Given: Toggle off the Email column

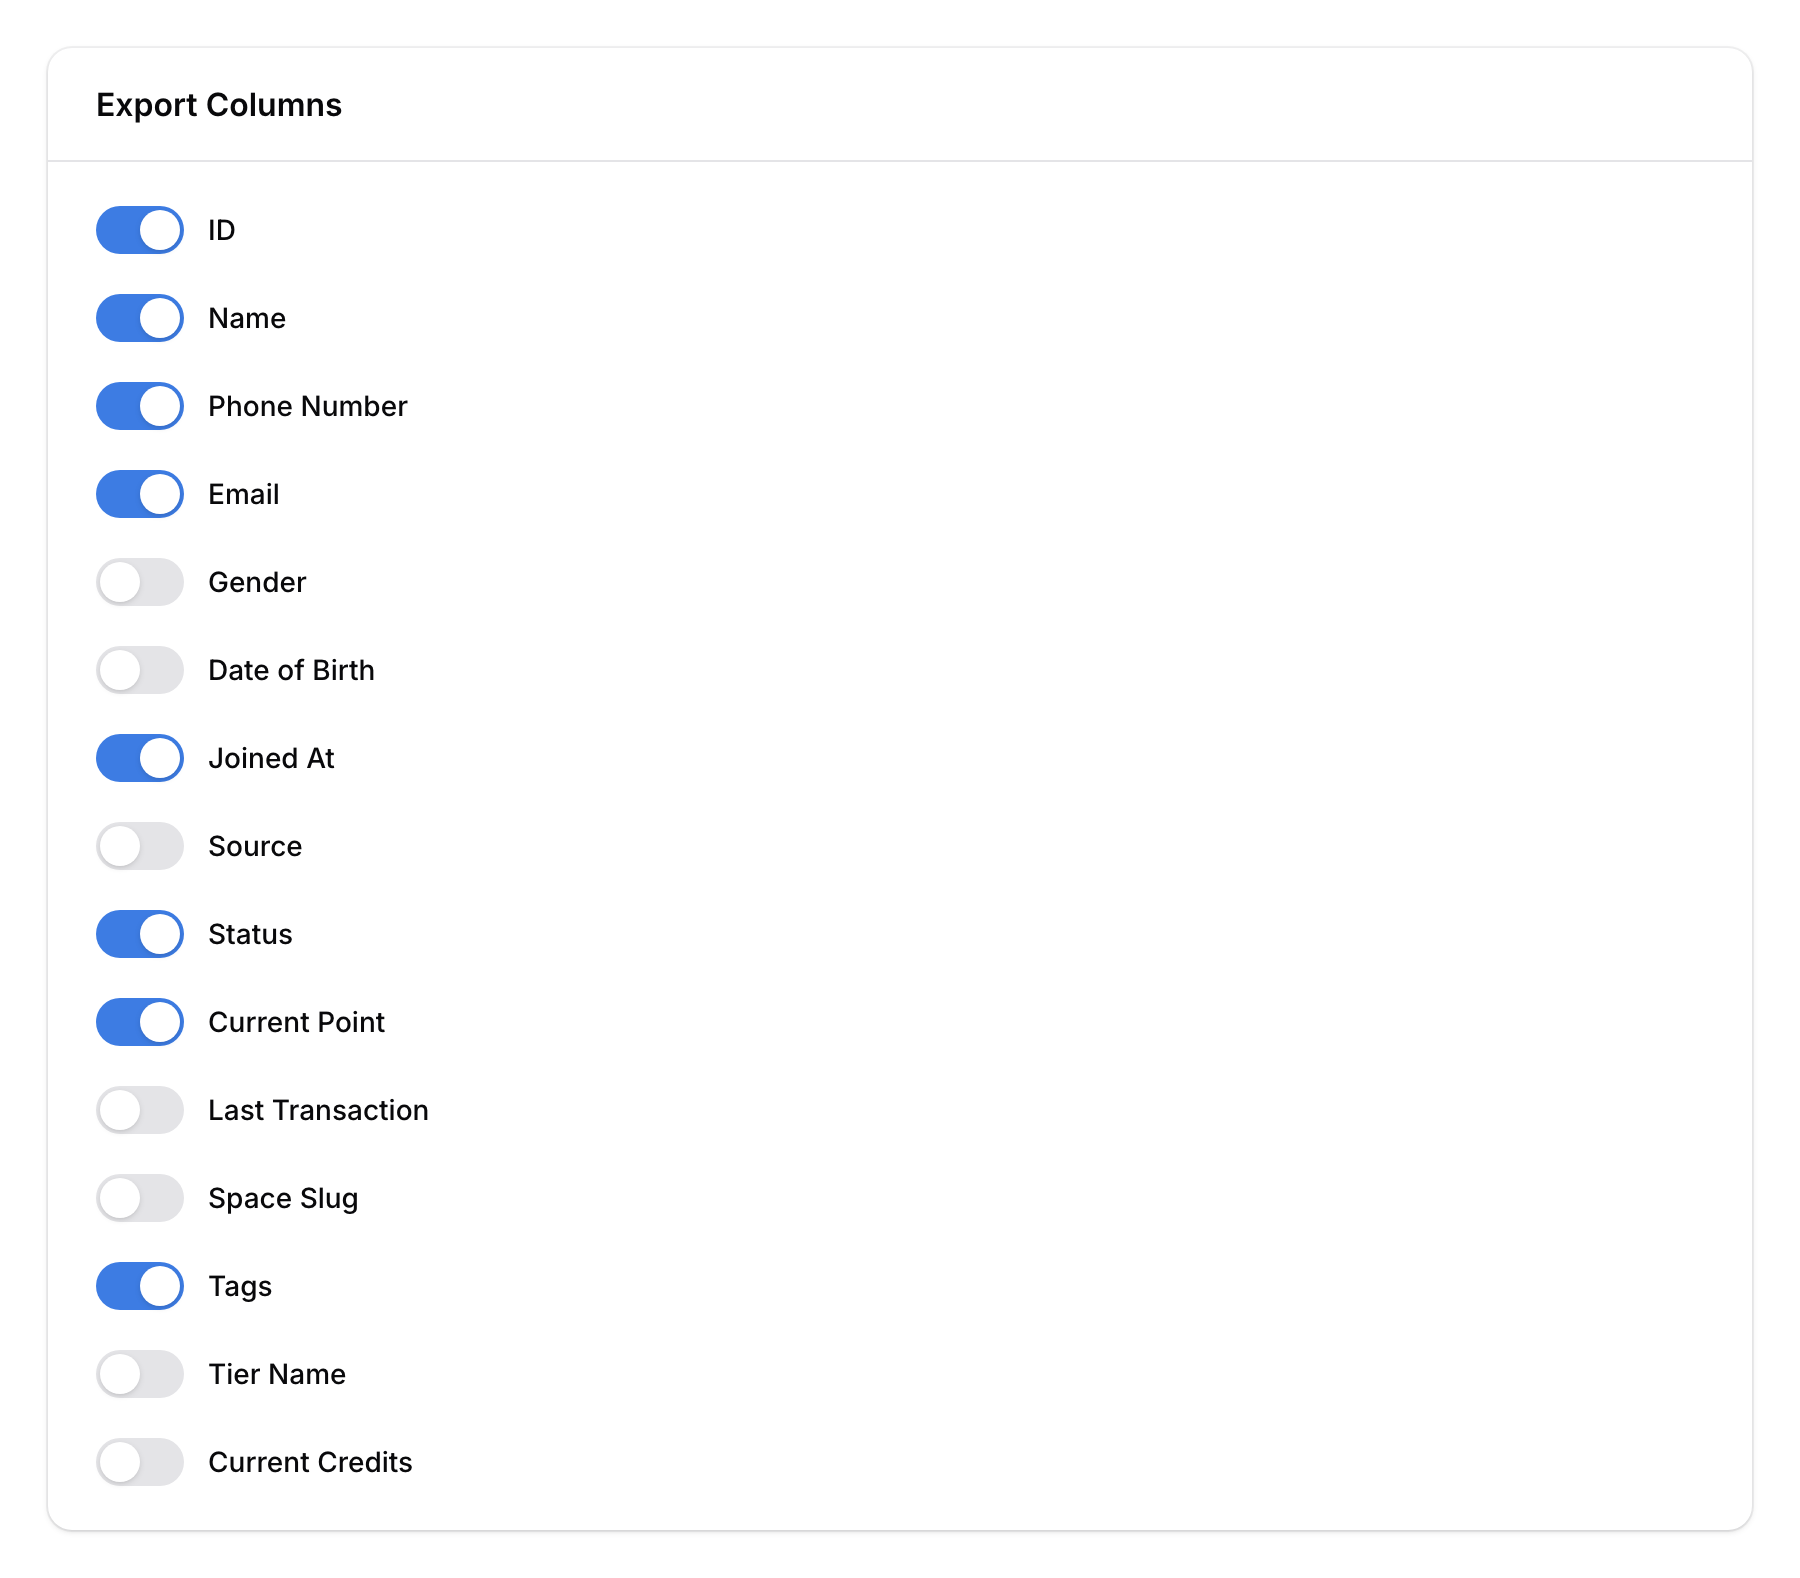Looking at the screenshot, I should pos(139,493).
